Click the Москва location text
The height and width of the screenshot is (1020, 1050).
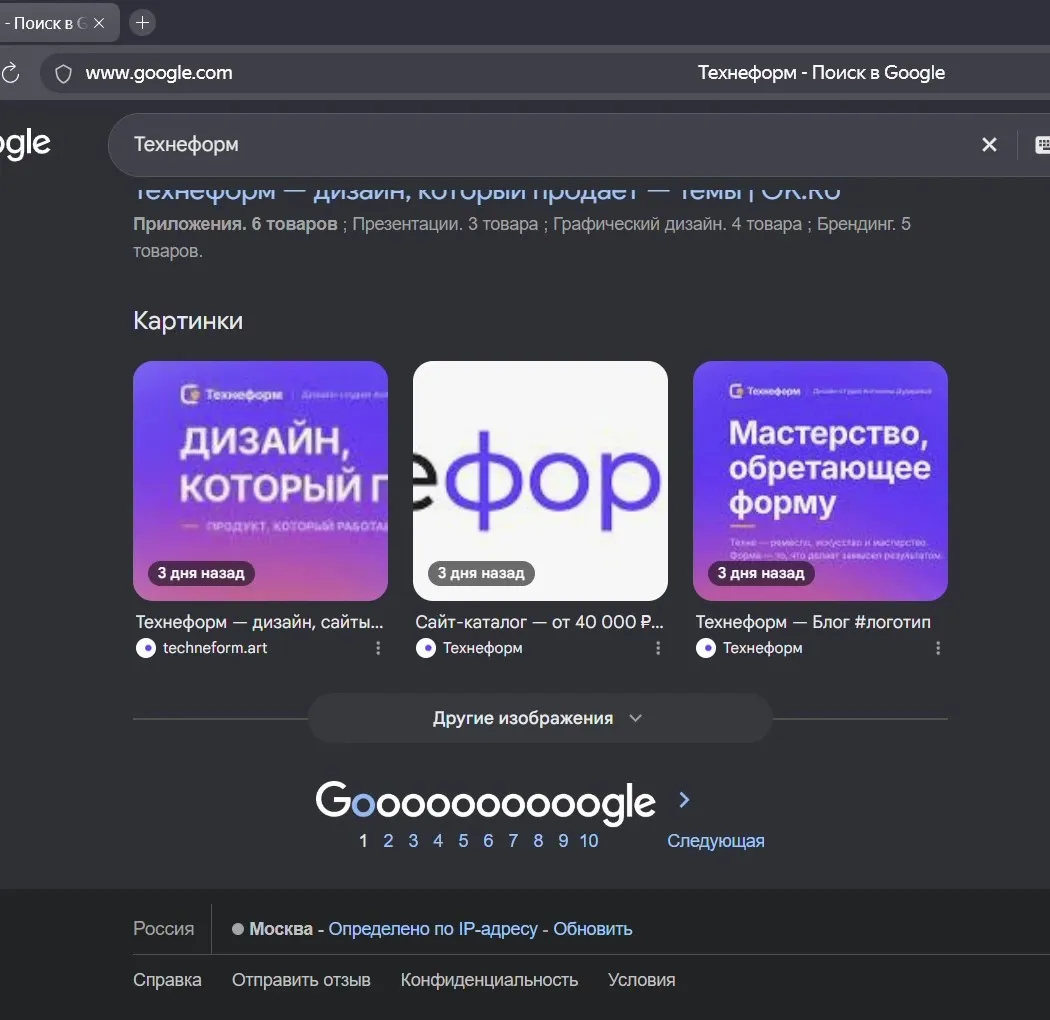[281, 929]
